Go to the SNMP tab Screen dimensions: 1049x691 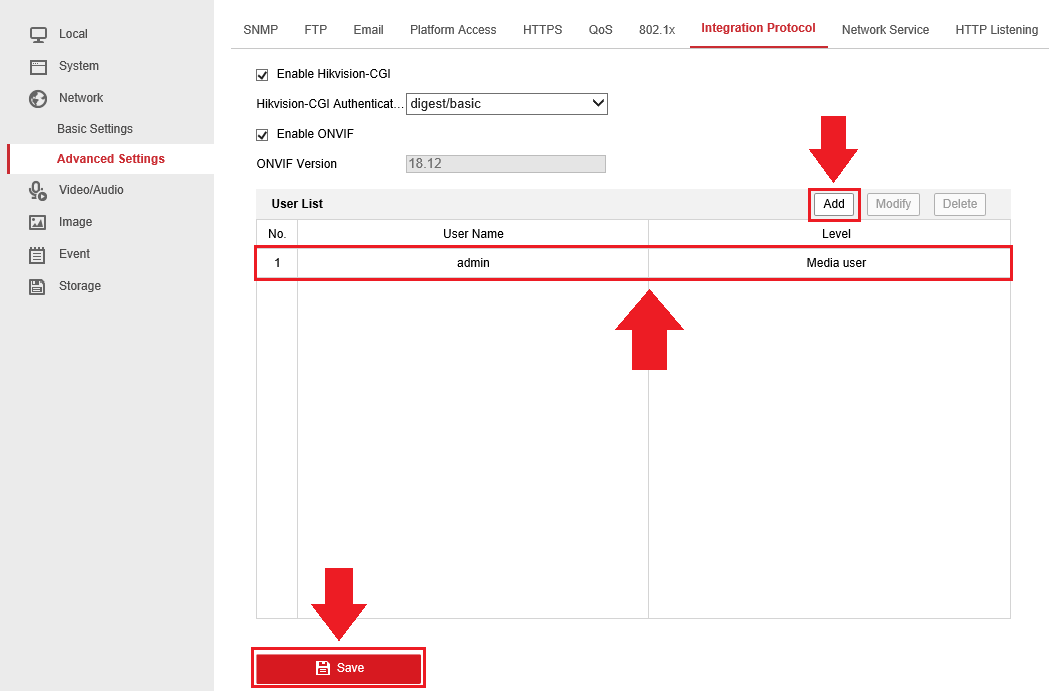tap(260, 30)
